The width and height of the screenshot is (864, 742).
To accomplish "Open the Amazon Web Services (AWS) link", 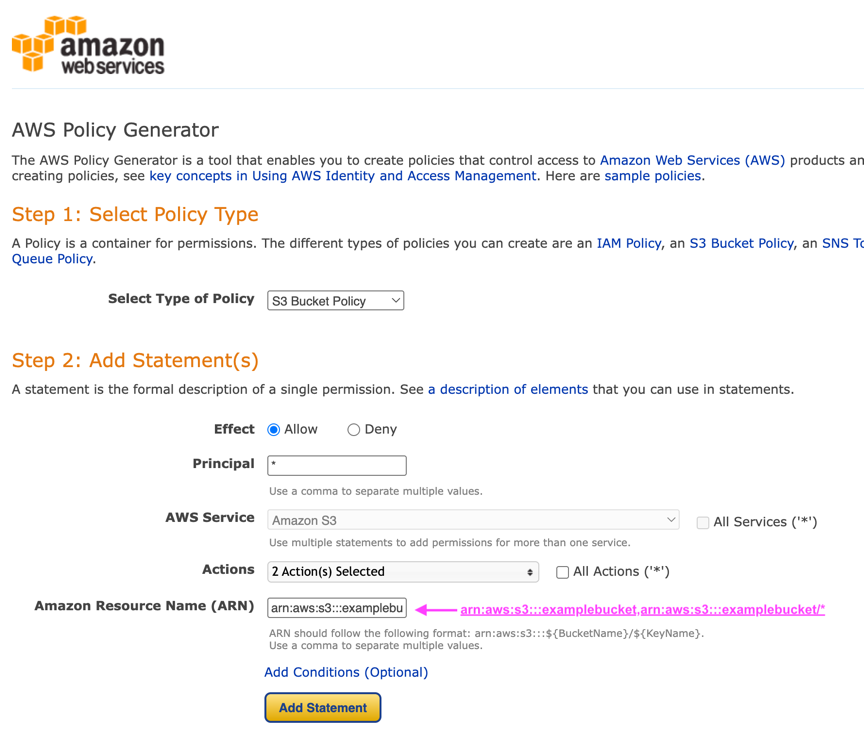I will [x=692, y=160].
